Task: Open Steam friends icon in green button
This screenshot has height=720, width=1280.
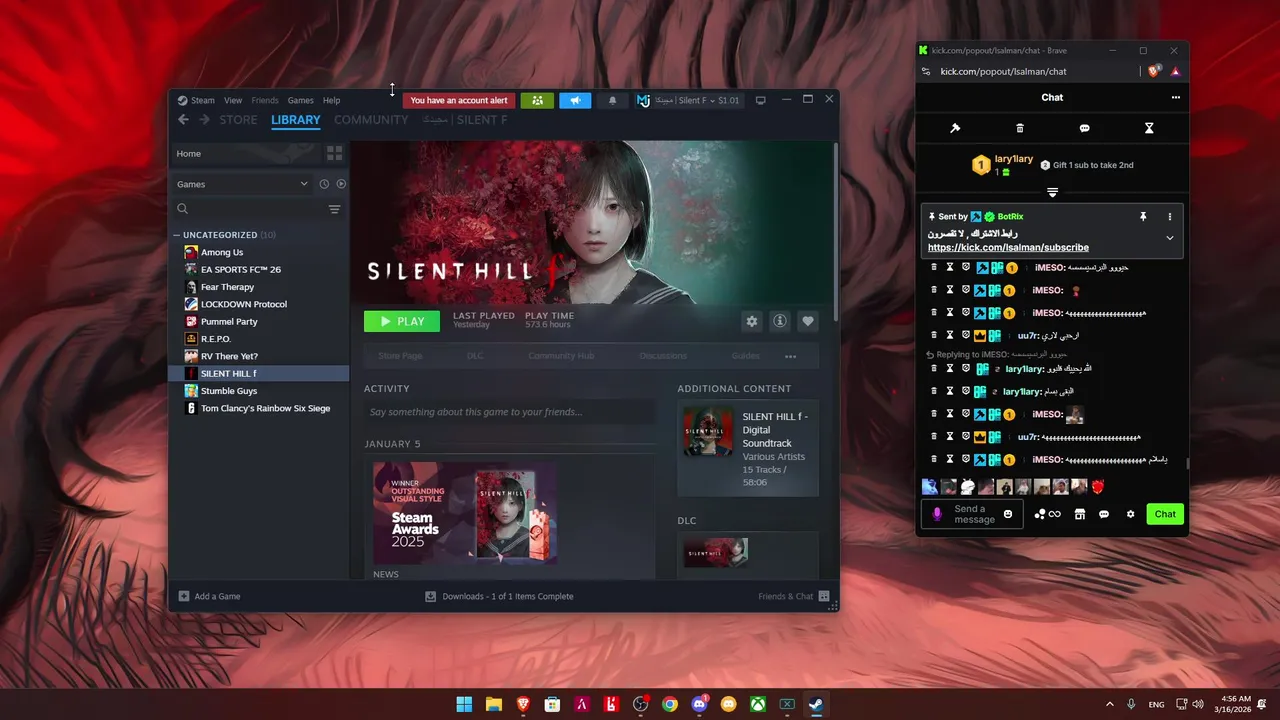Action: pos(537,100)
